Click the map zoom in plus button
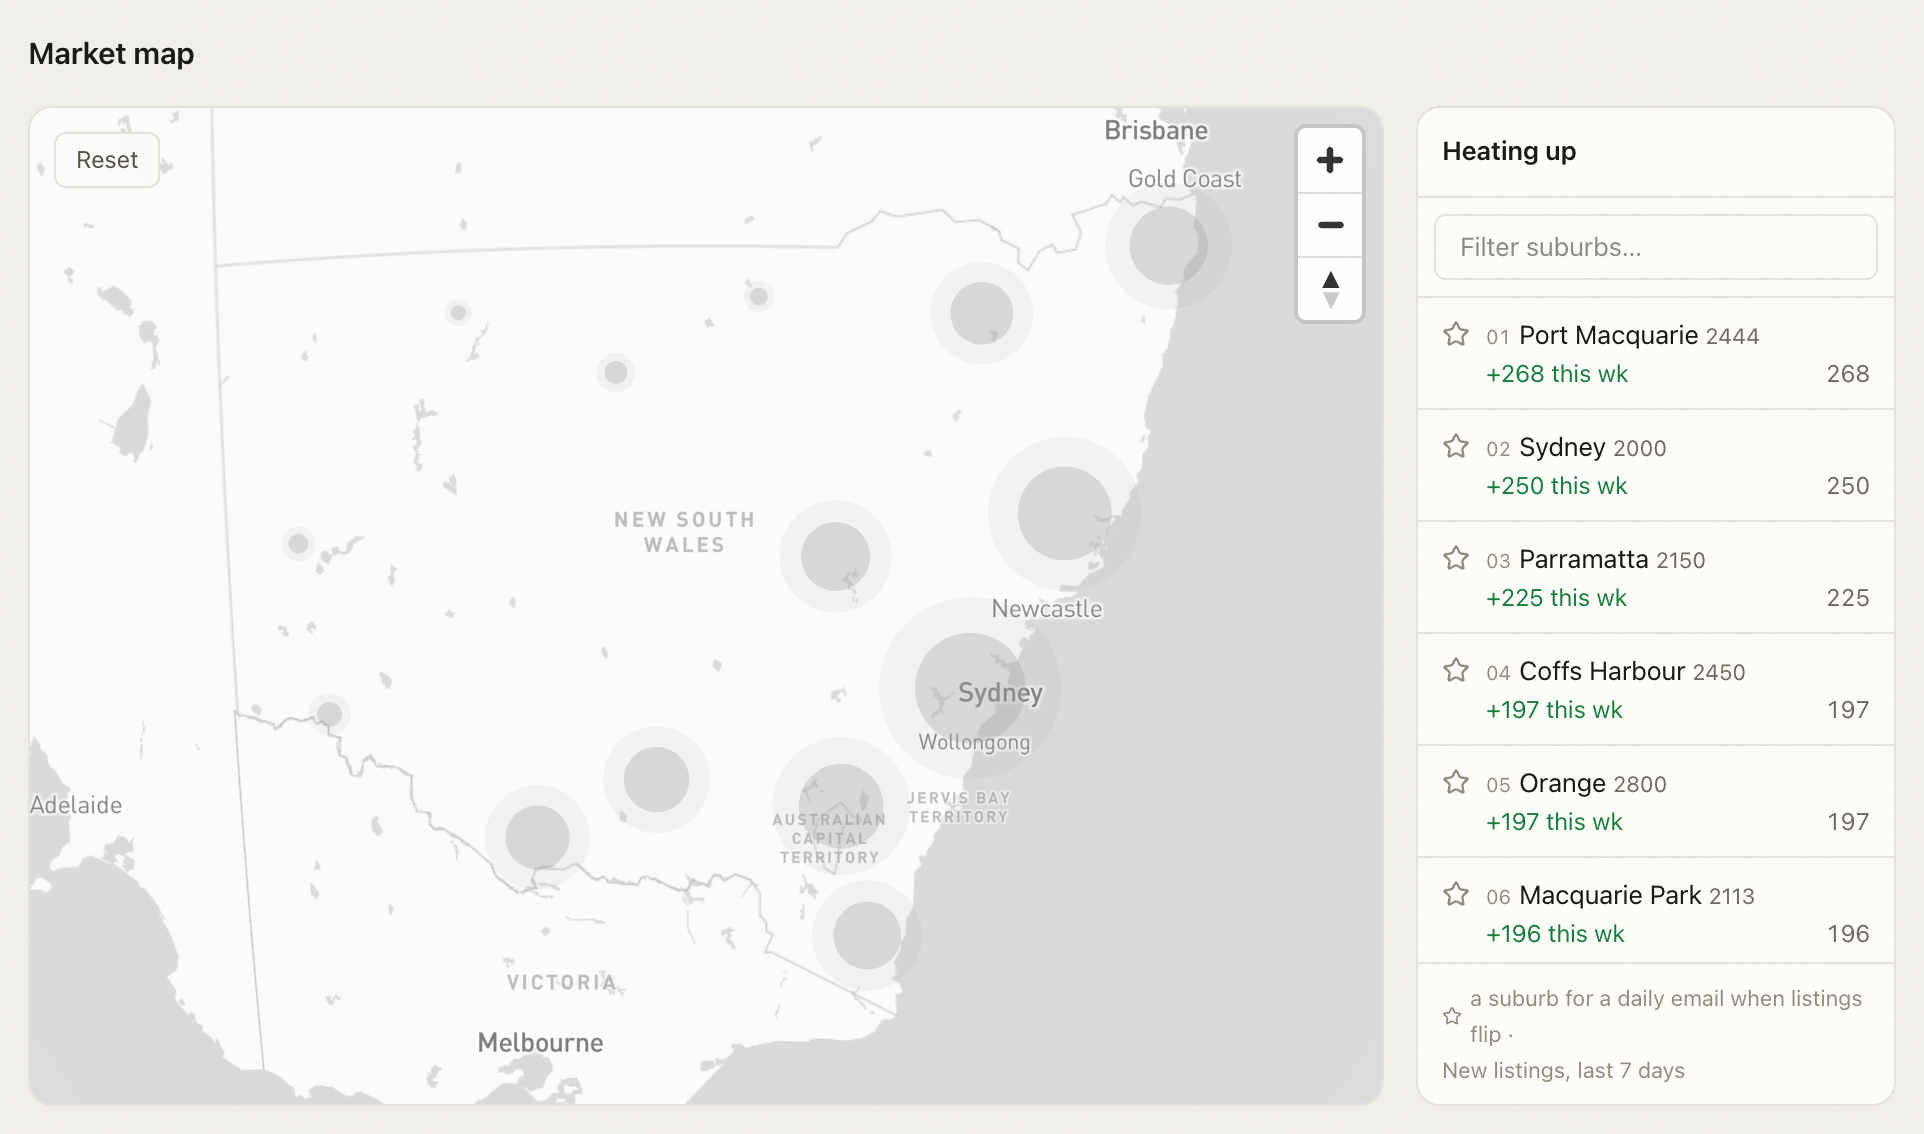 [x=1330, y=160]
